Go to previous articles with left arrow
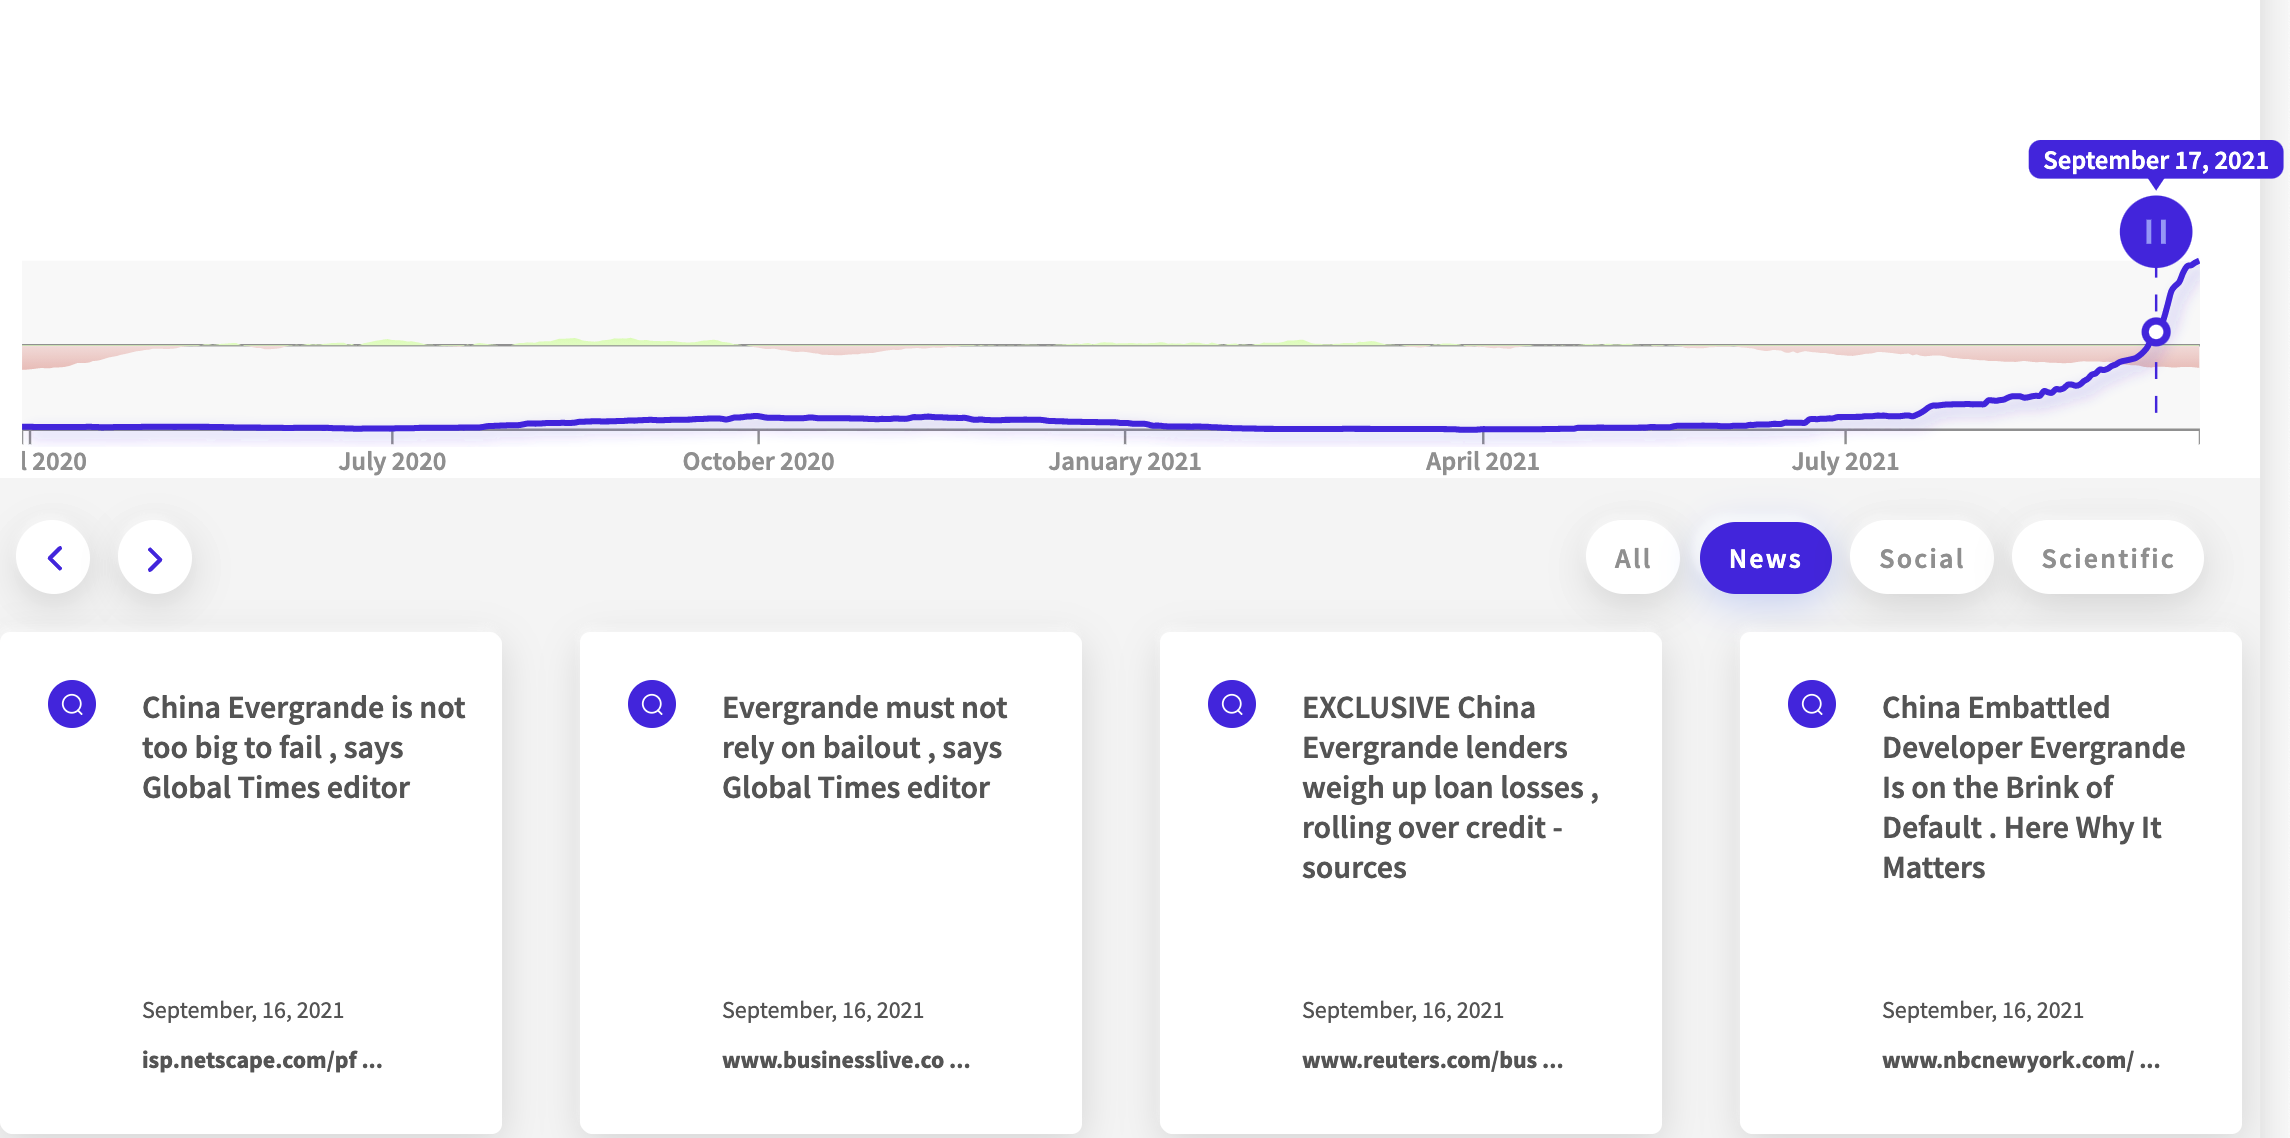 [54, 558]
